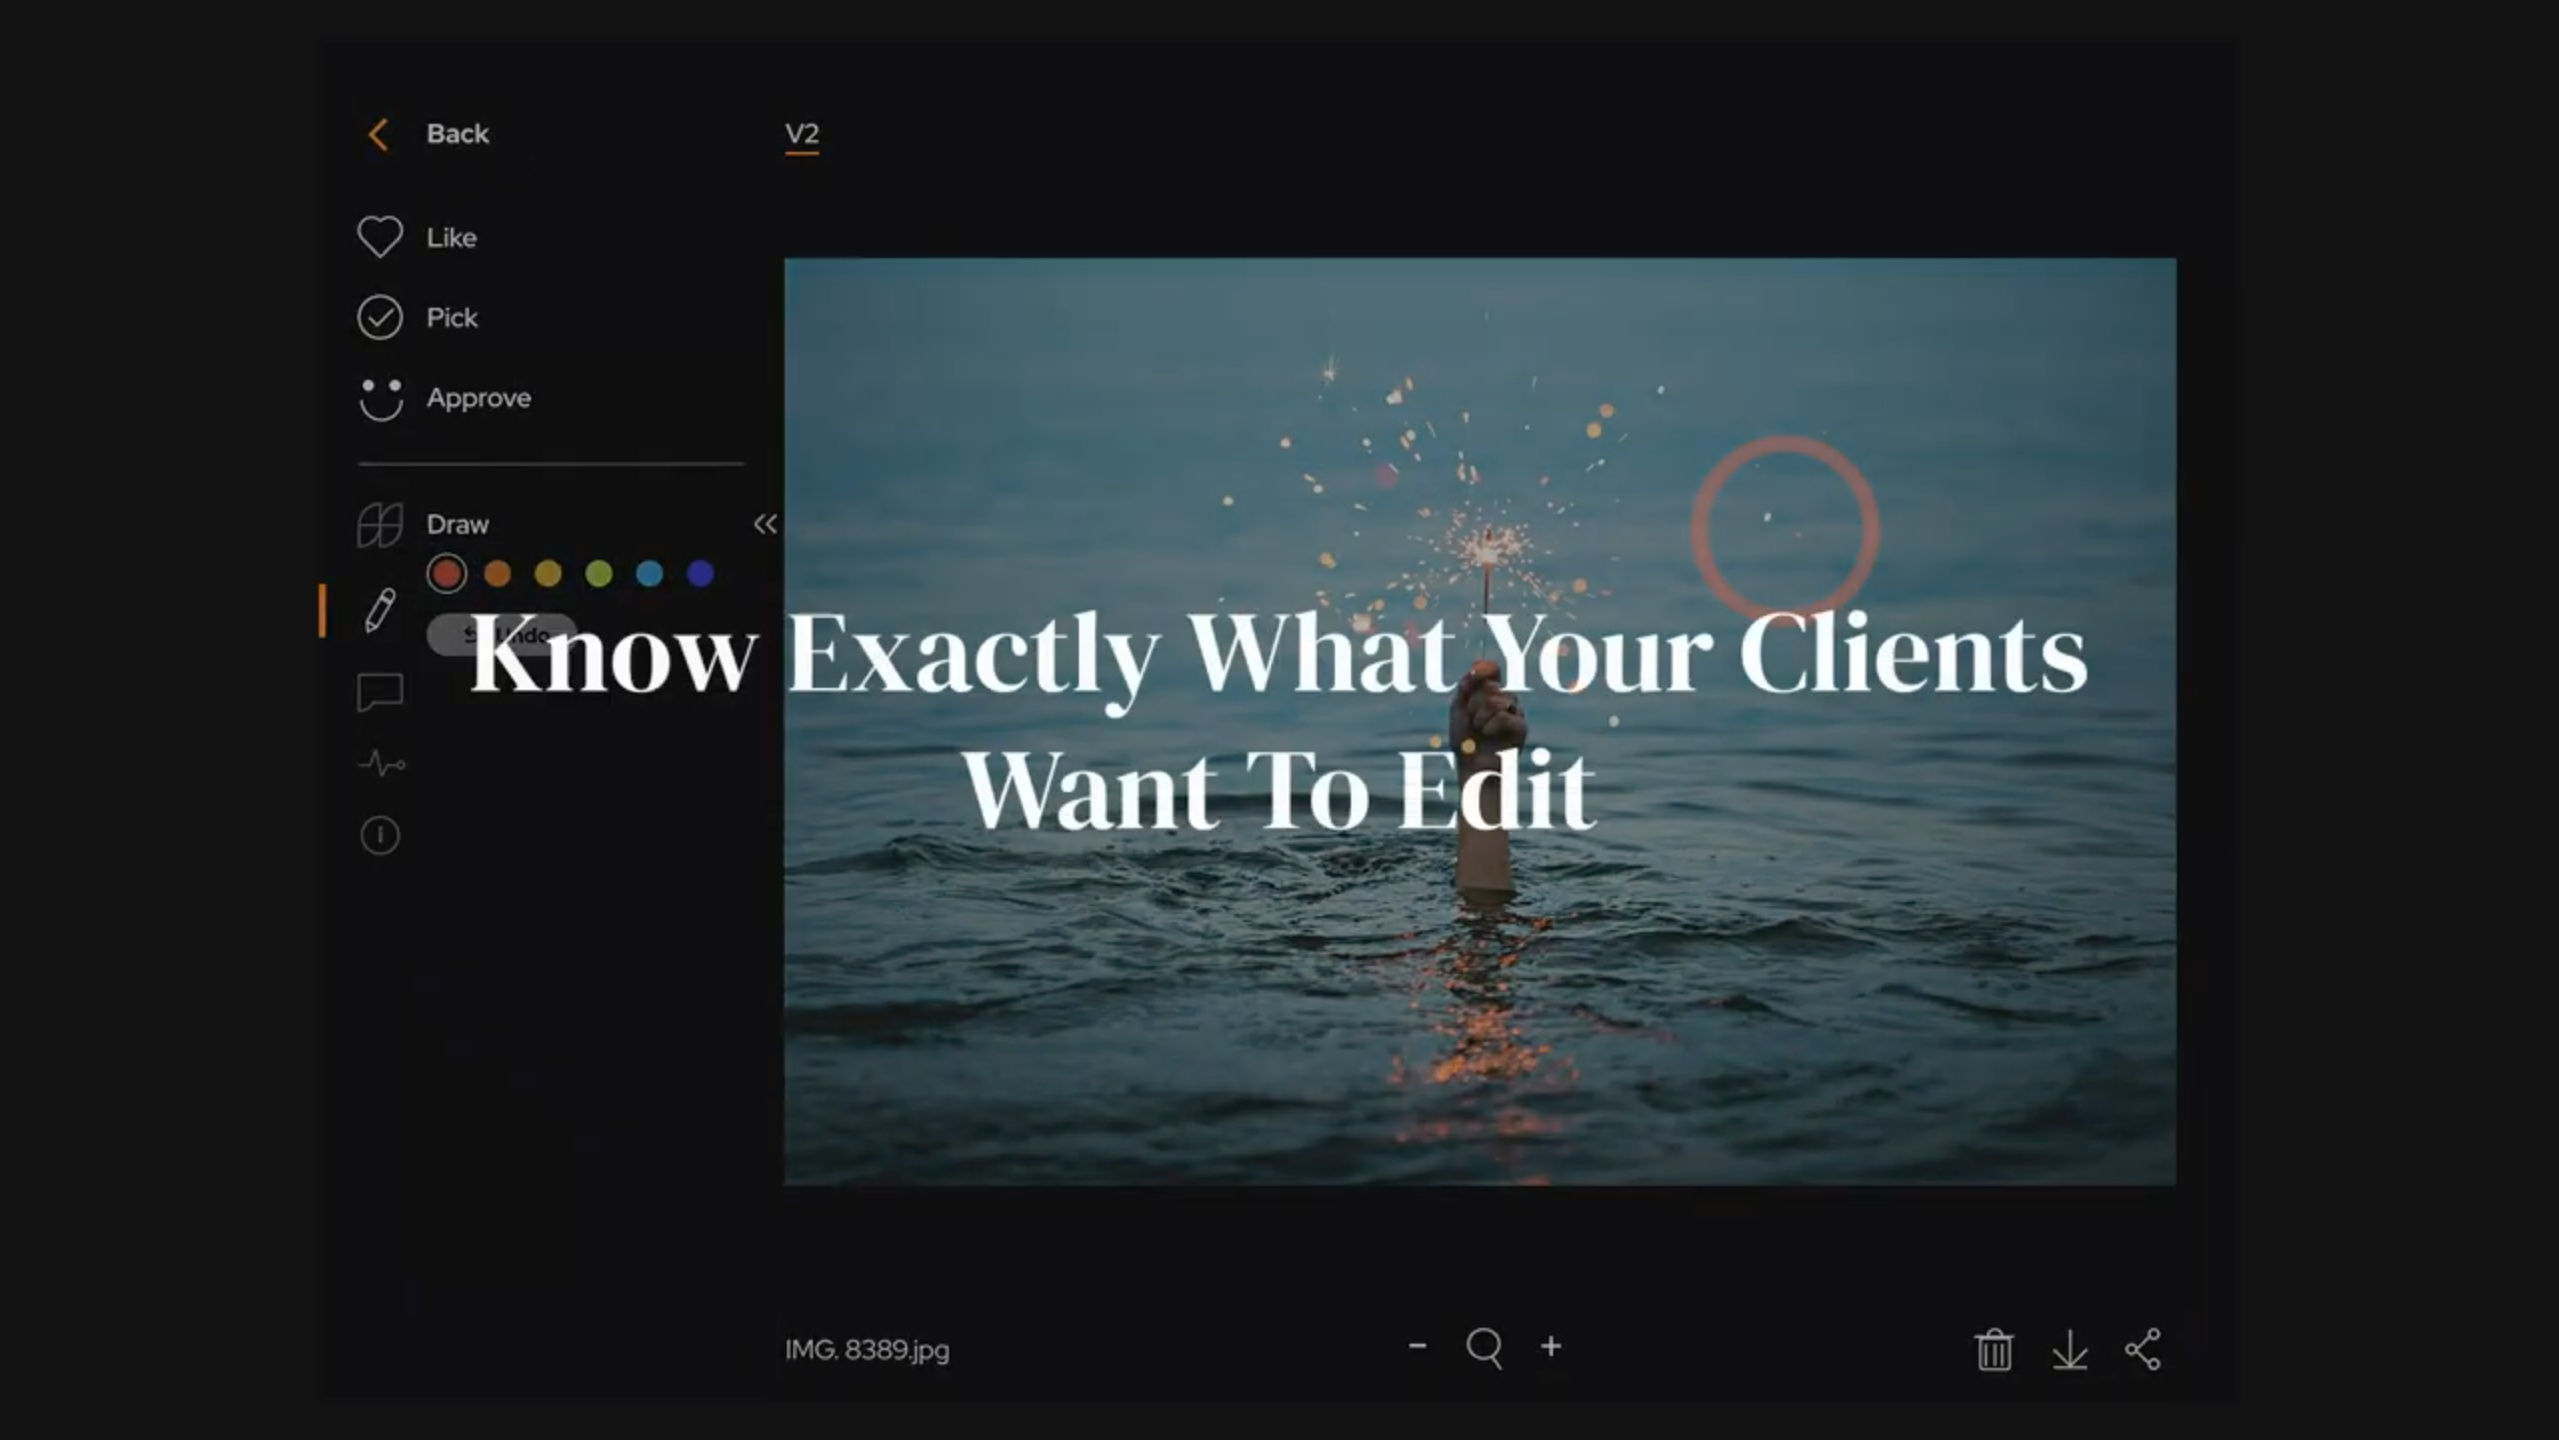Select the pencil draw tool

[x=380, y=610]
